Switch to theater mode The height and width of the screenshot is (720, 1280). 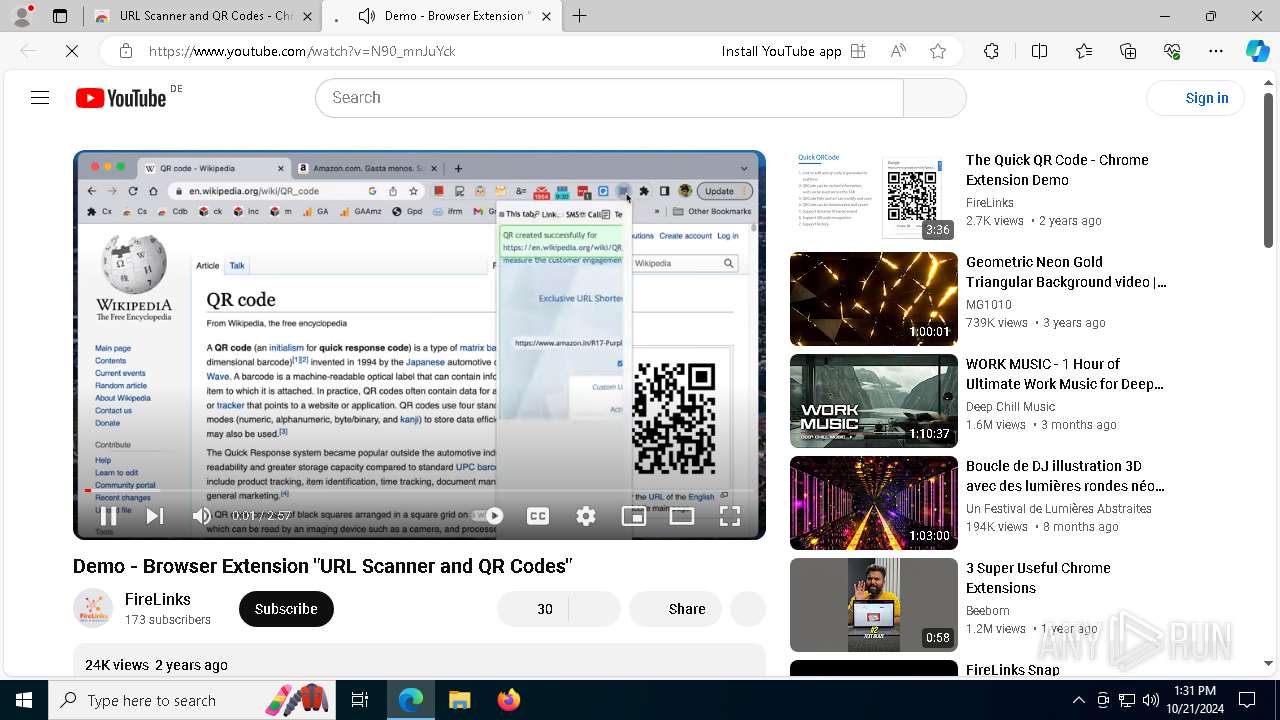(x=682, y=516)
